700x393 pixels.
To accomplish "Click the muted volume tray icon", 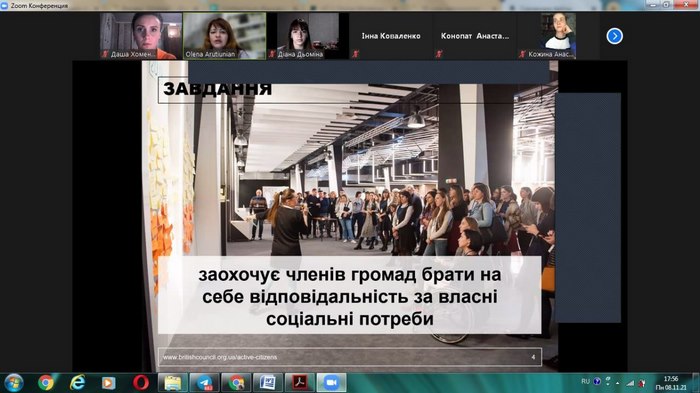I will (642, 383).
